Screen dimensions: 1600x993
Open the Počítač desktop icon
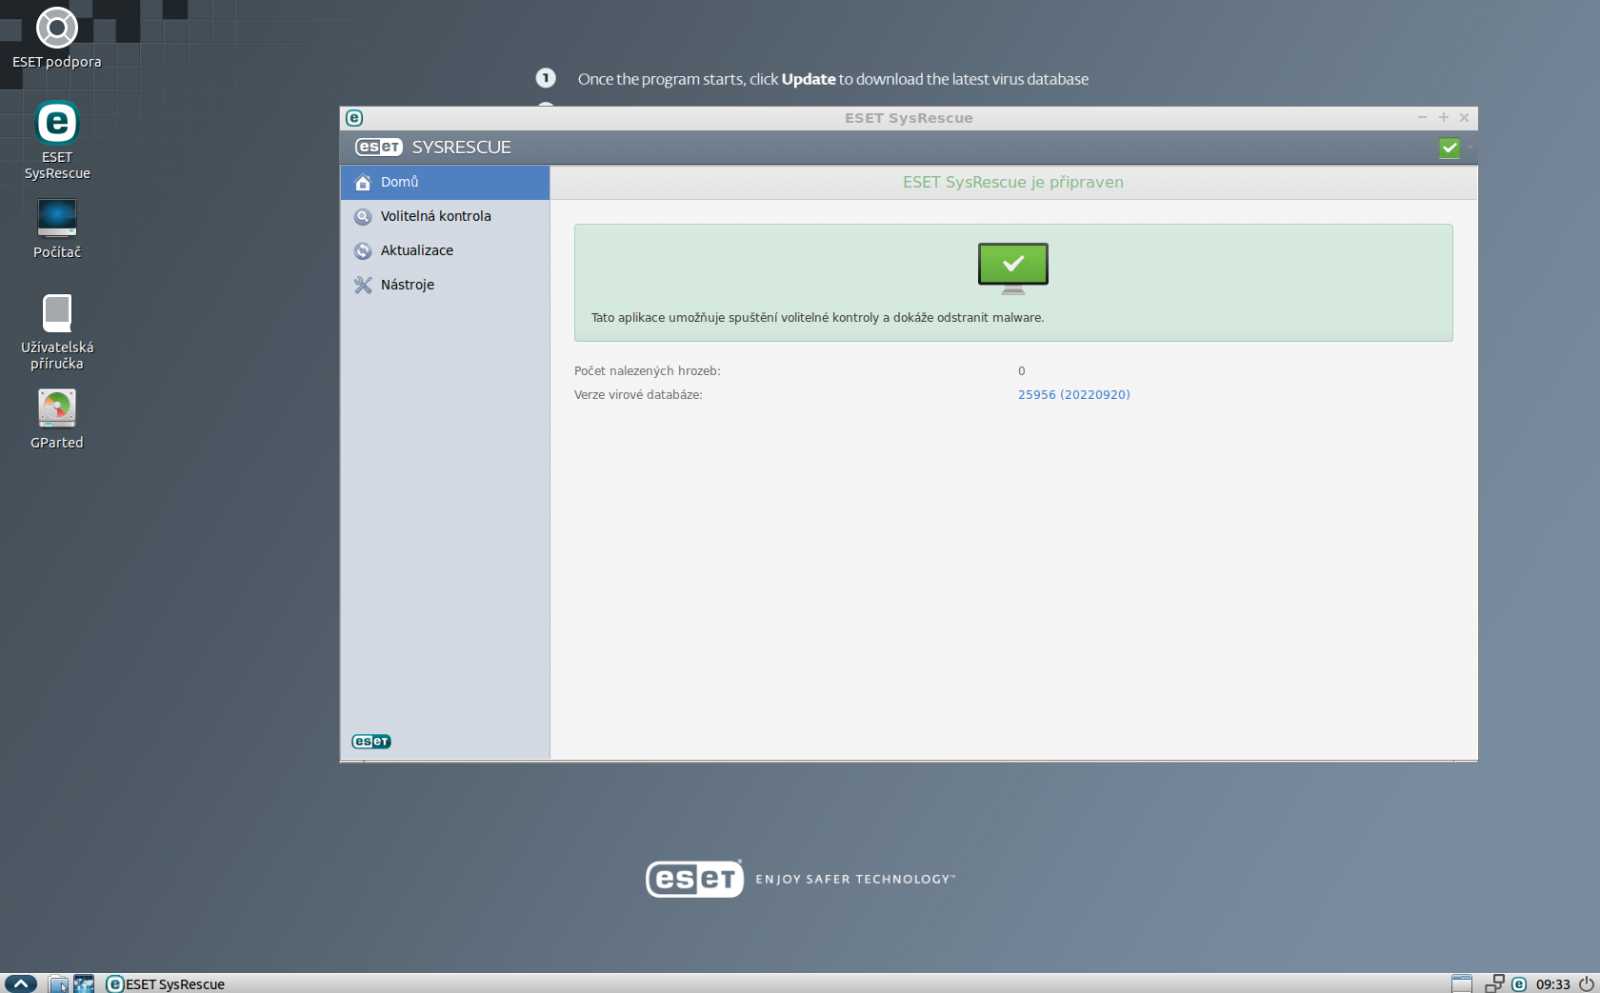click(x=57, y=229)
